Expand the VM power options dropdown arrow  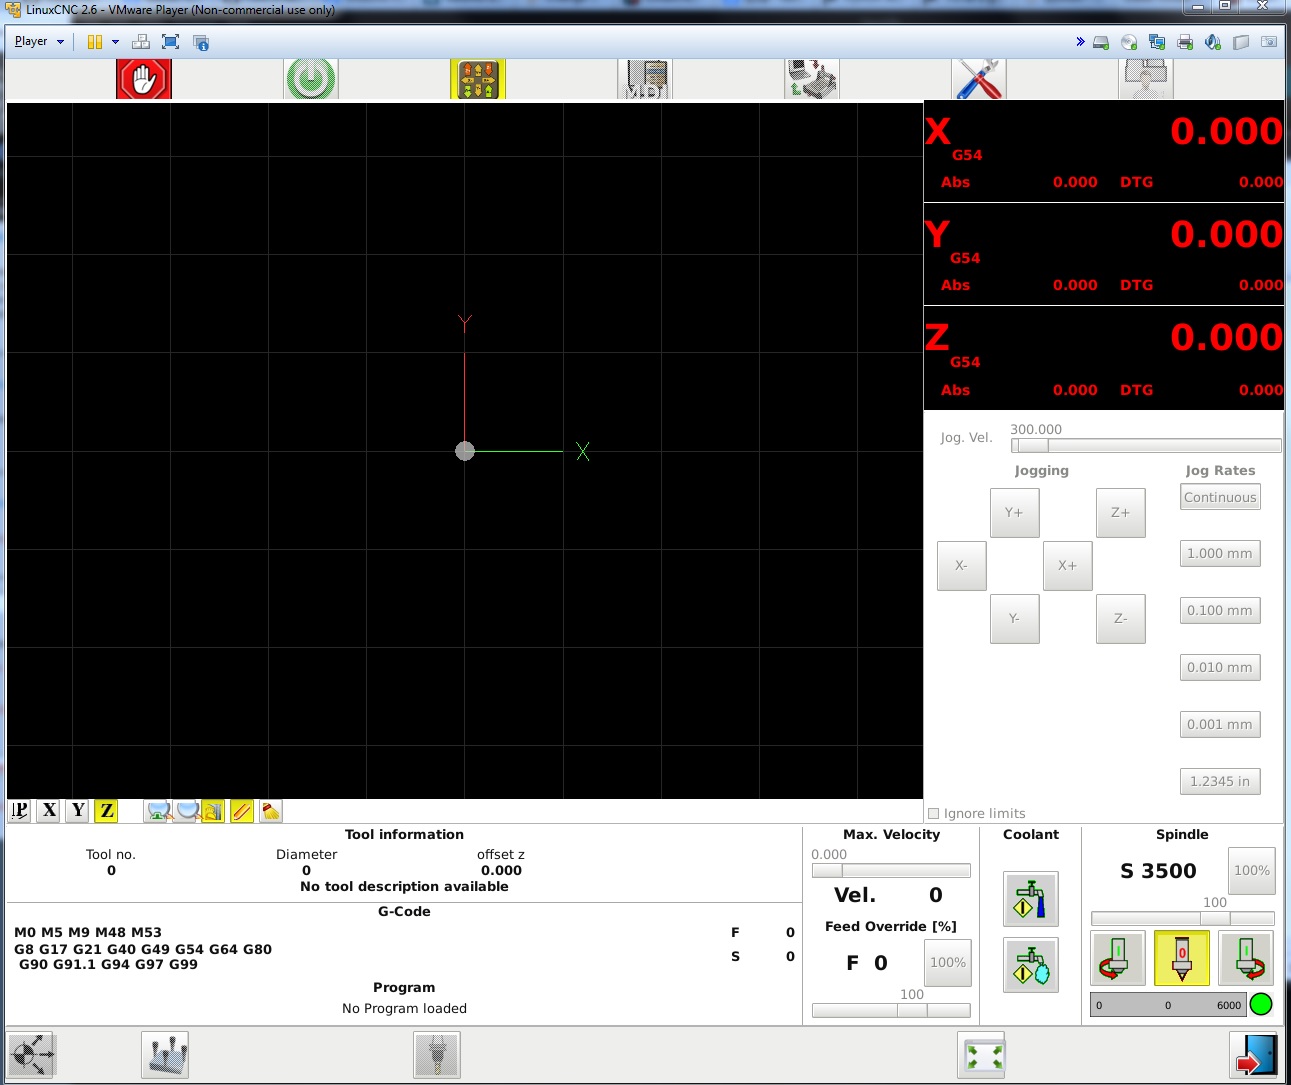click(x=115, y=42)
